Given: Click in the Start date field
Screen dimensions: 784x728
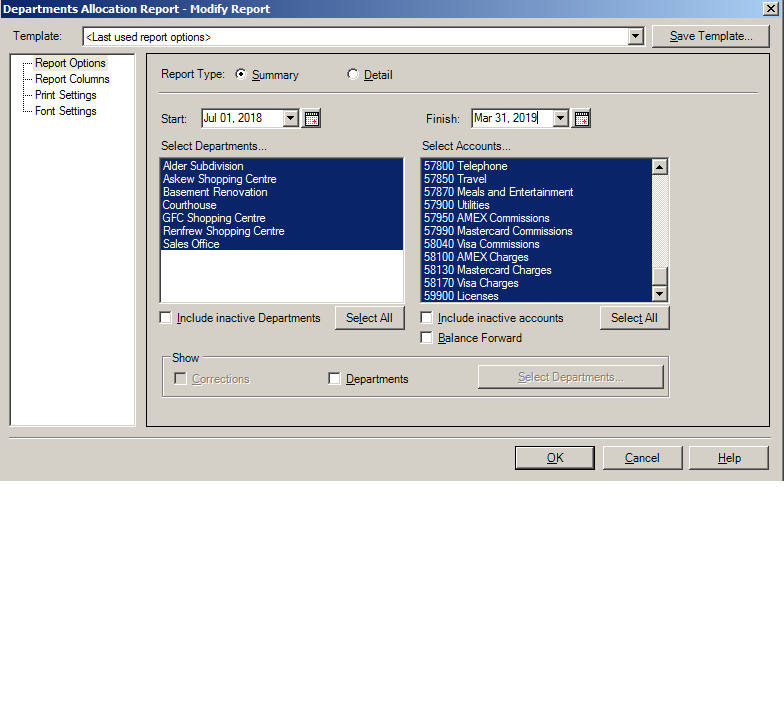Looking at the screenshot, I should [x=242, y=118].
